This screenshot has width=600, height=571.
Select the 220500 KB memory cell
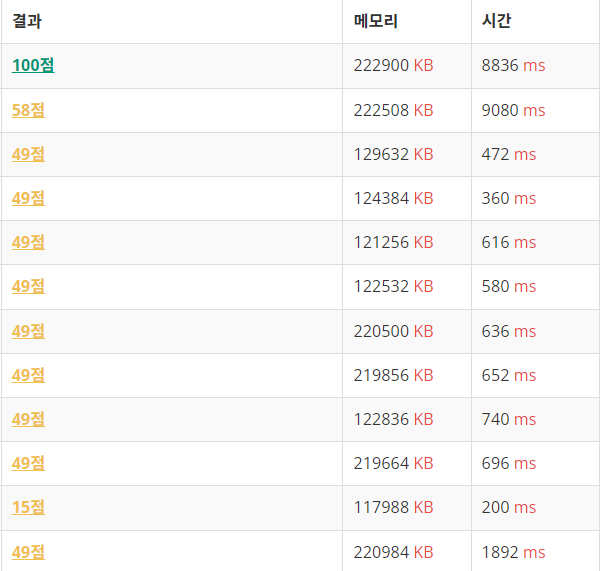click(x=407, y=331)
